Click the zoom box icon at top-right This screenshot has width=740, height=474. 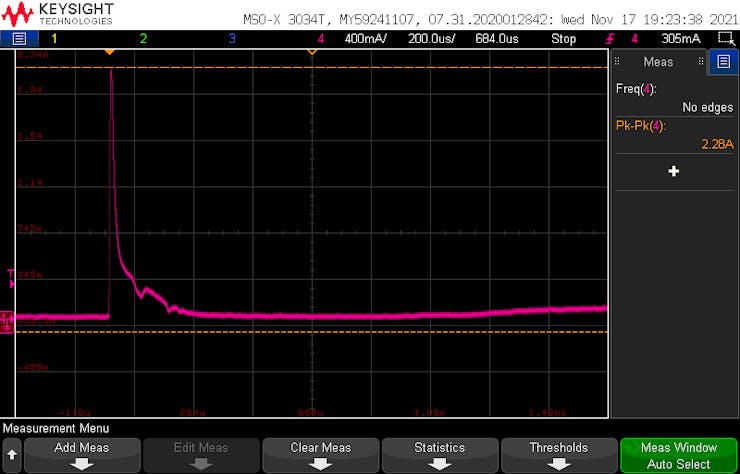tap(725, 39)
